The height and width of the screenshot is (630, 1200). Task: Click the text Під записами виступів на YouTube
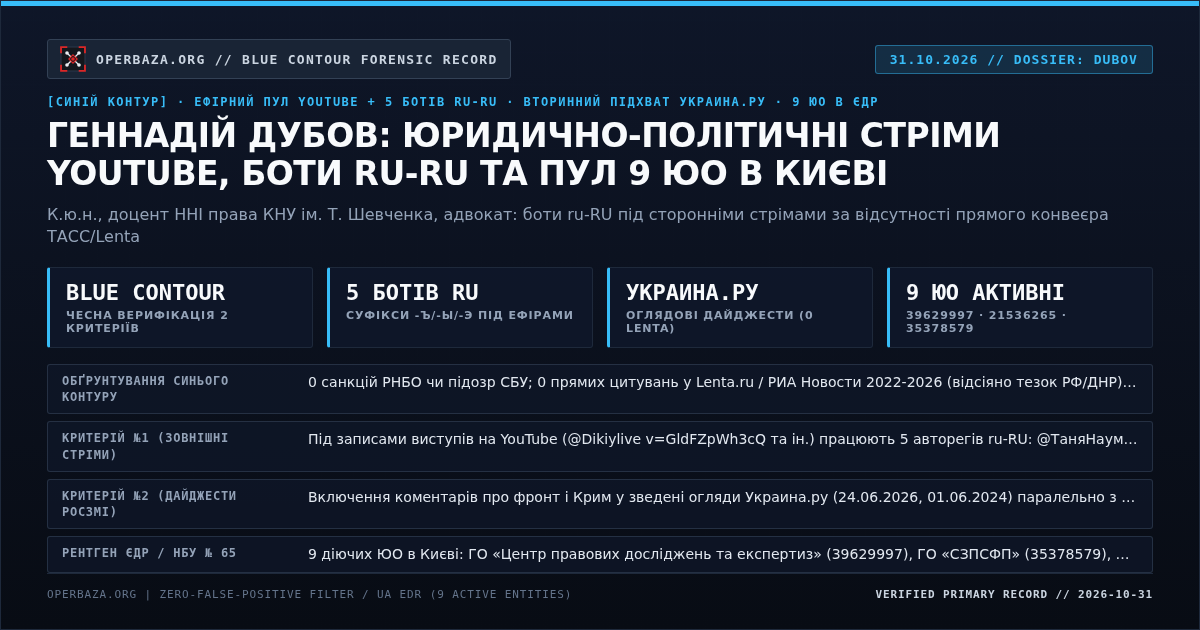(x=722, y=439)
